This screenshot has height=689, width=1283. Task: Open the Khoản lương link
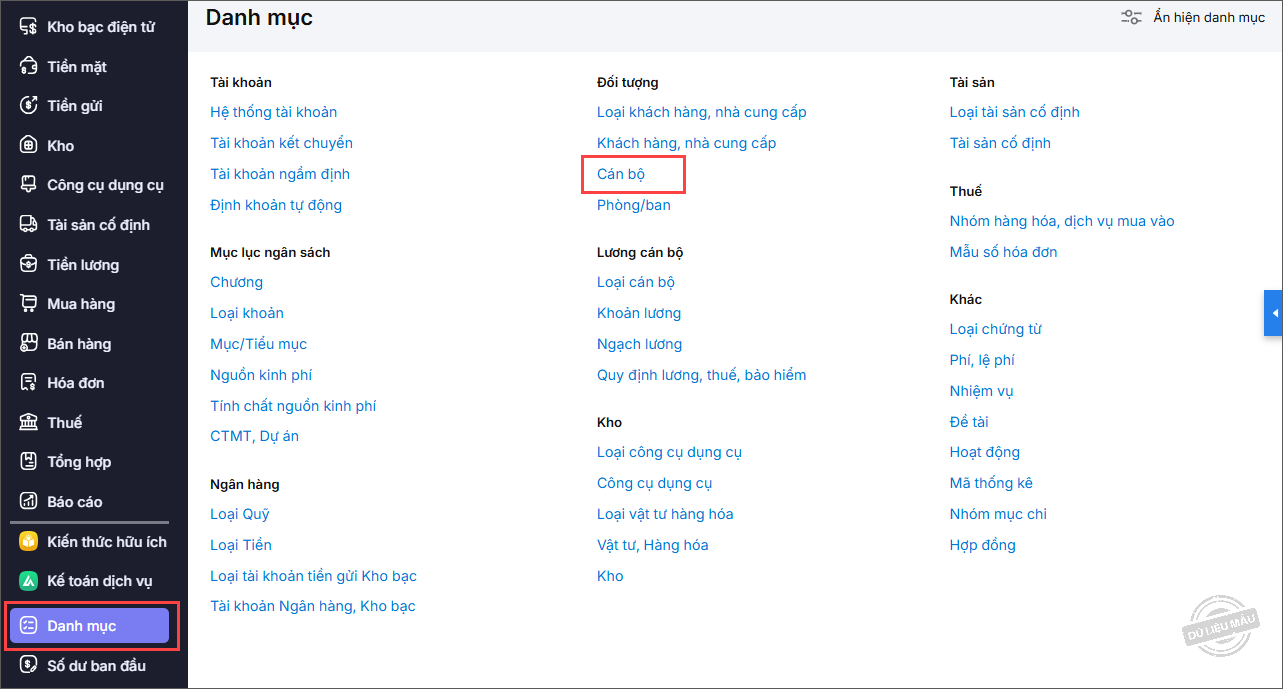click(x=639, y=313)
